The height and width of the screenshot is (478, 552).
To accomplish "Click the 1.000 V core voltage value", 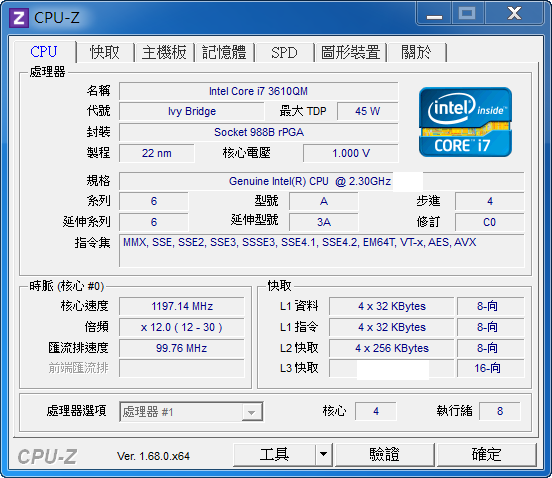I will [351, 153].
